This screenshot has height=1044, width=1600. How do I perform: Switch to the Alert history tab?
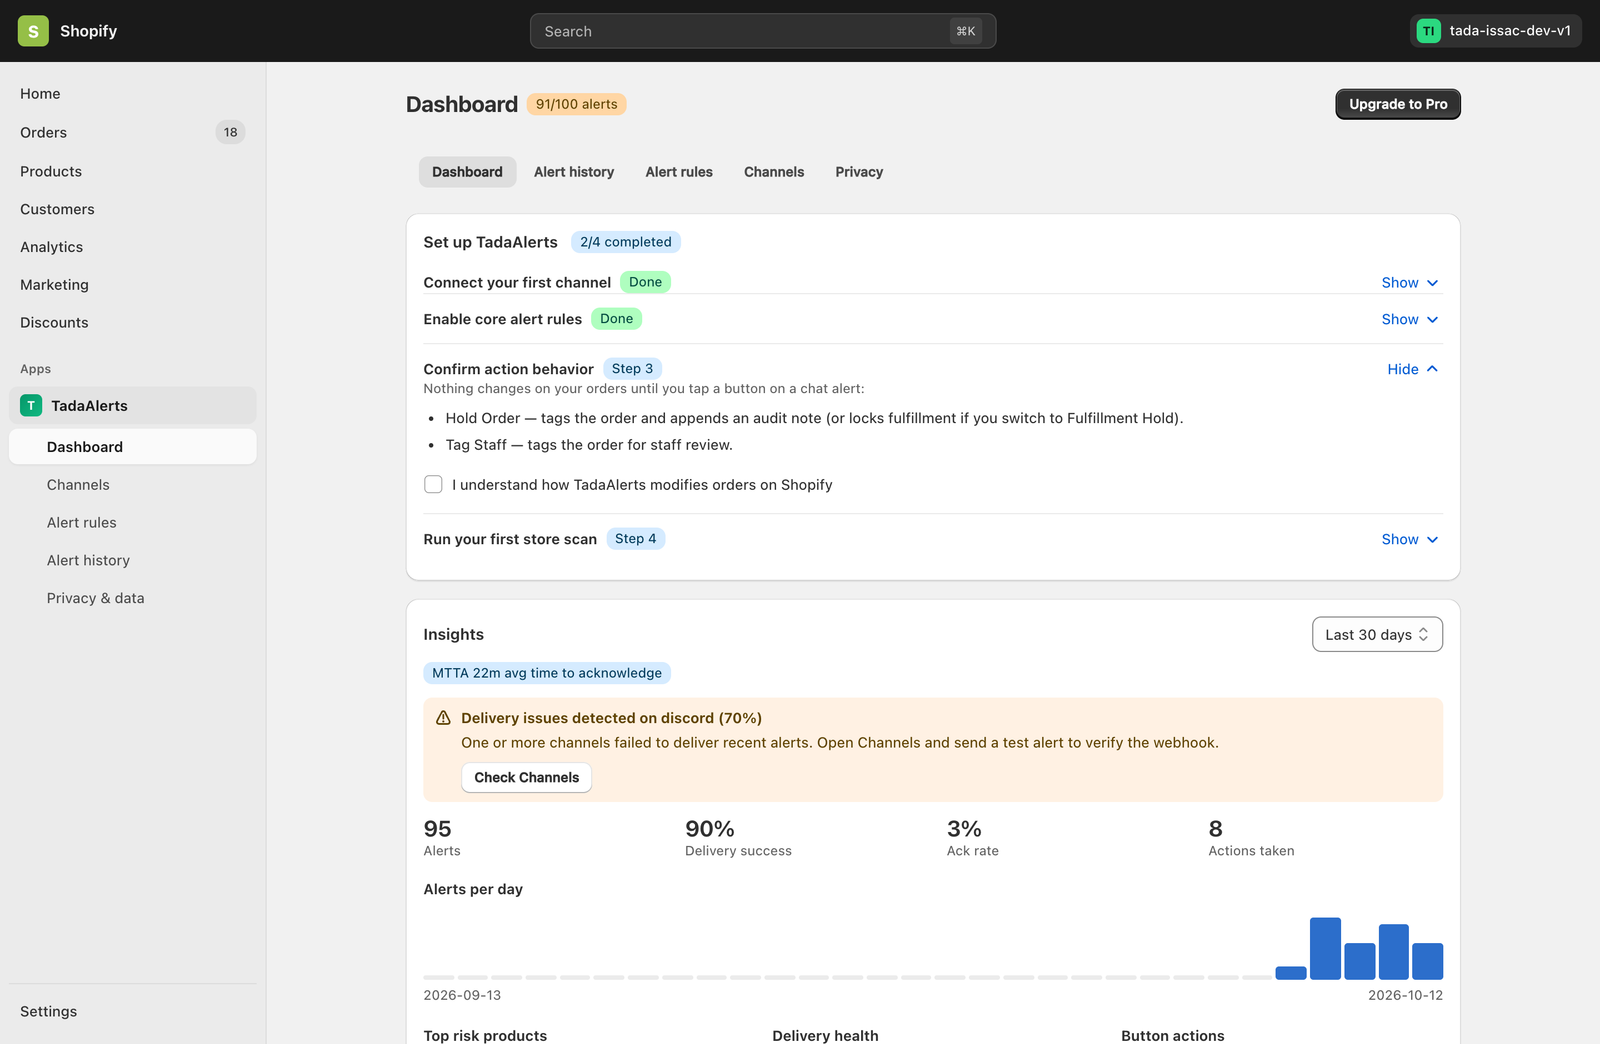(574, 172)
